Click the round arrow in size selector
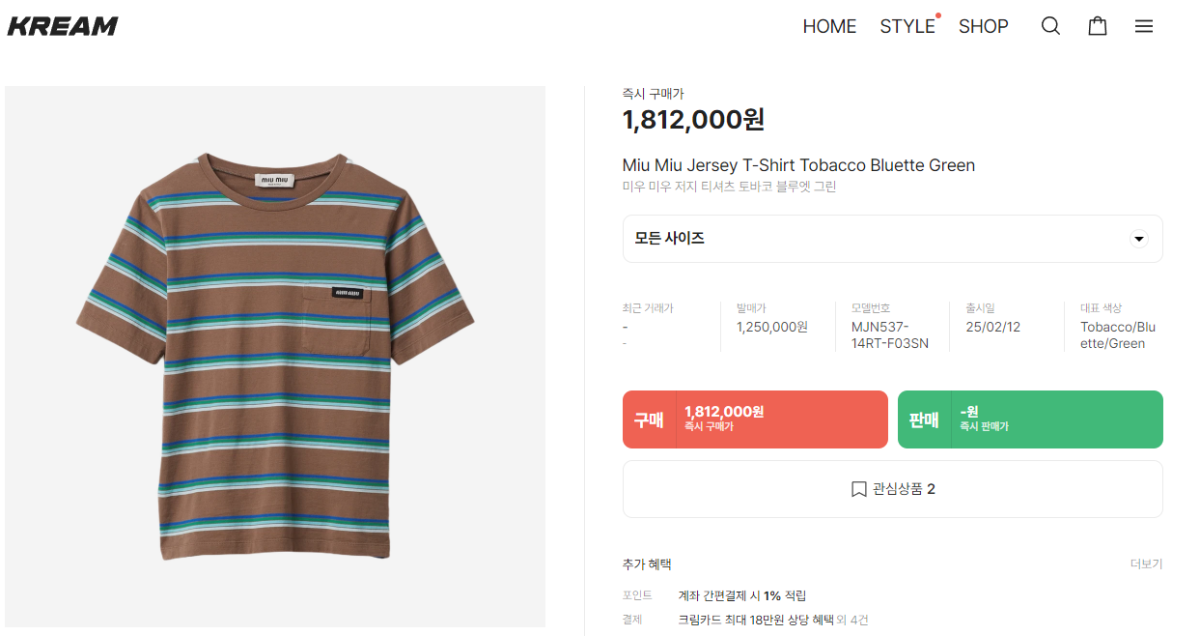The image size is (1200, 636). click(1138, 239)
